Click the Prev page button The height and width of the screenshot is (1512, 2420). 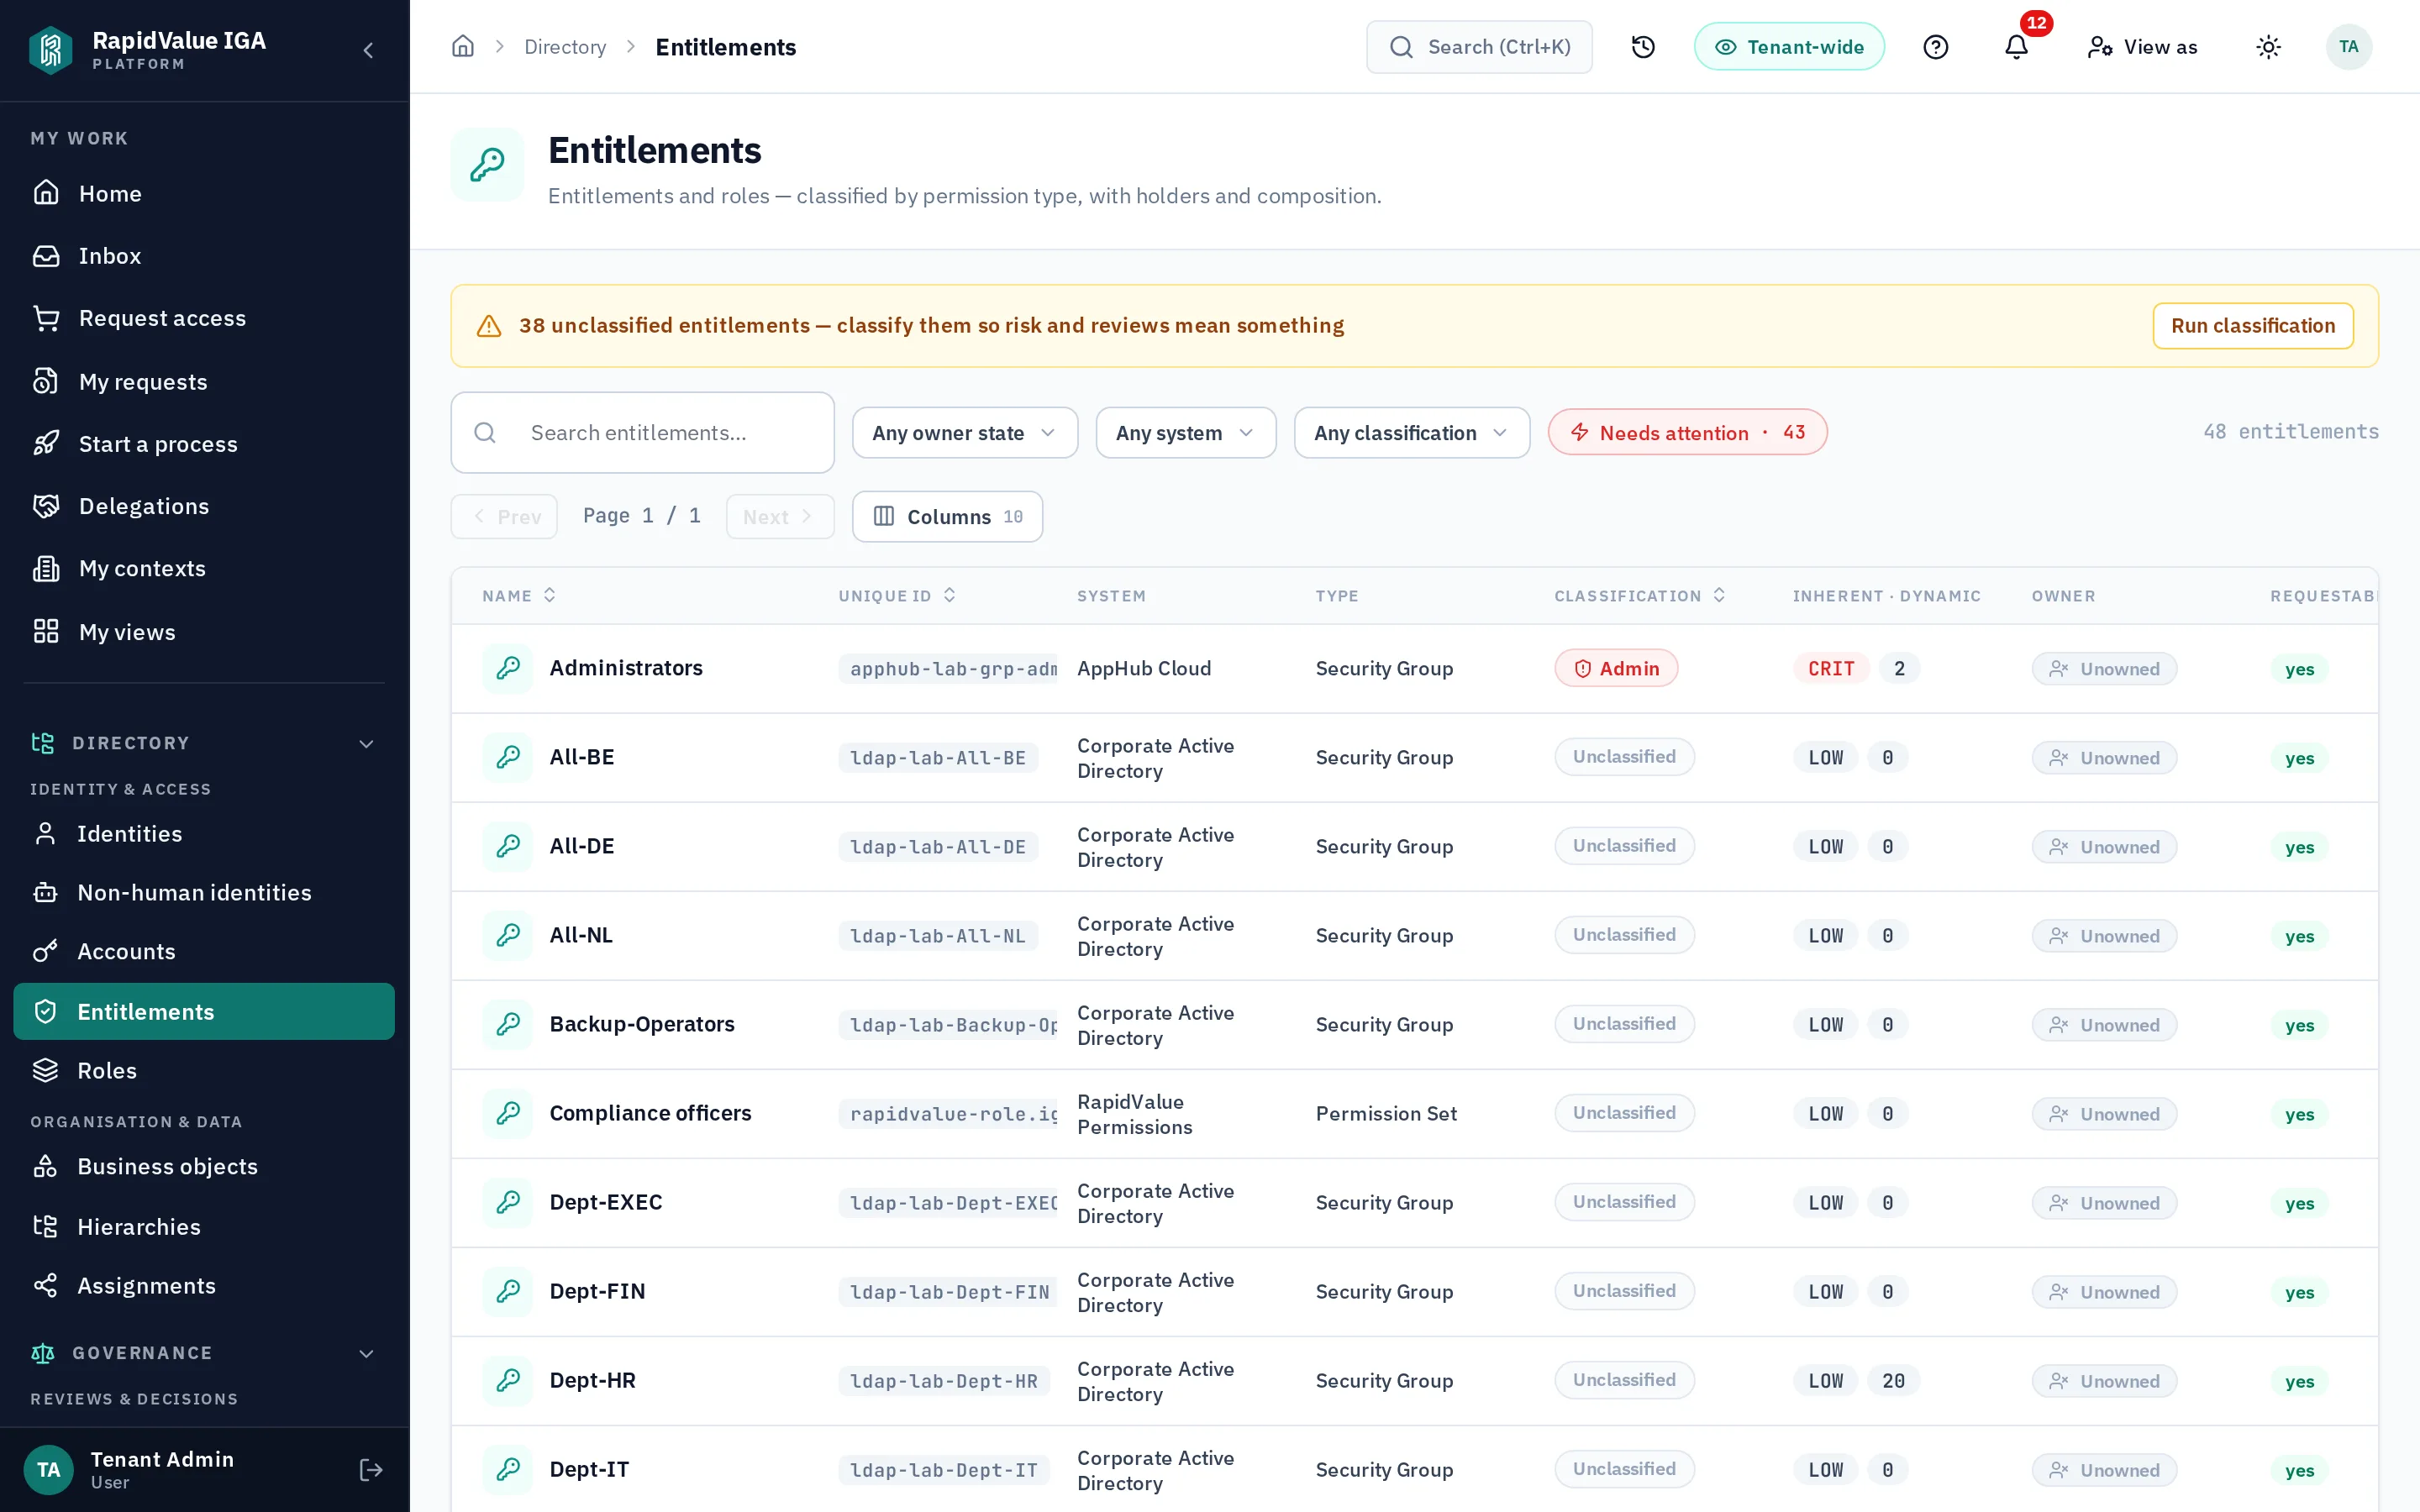(x=504, y=516)
